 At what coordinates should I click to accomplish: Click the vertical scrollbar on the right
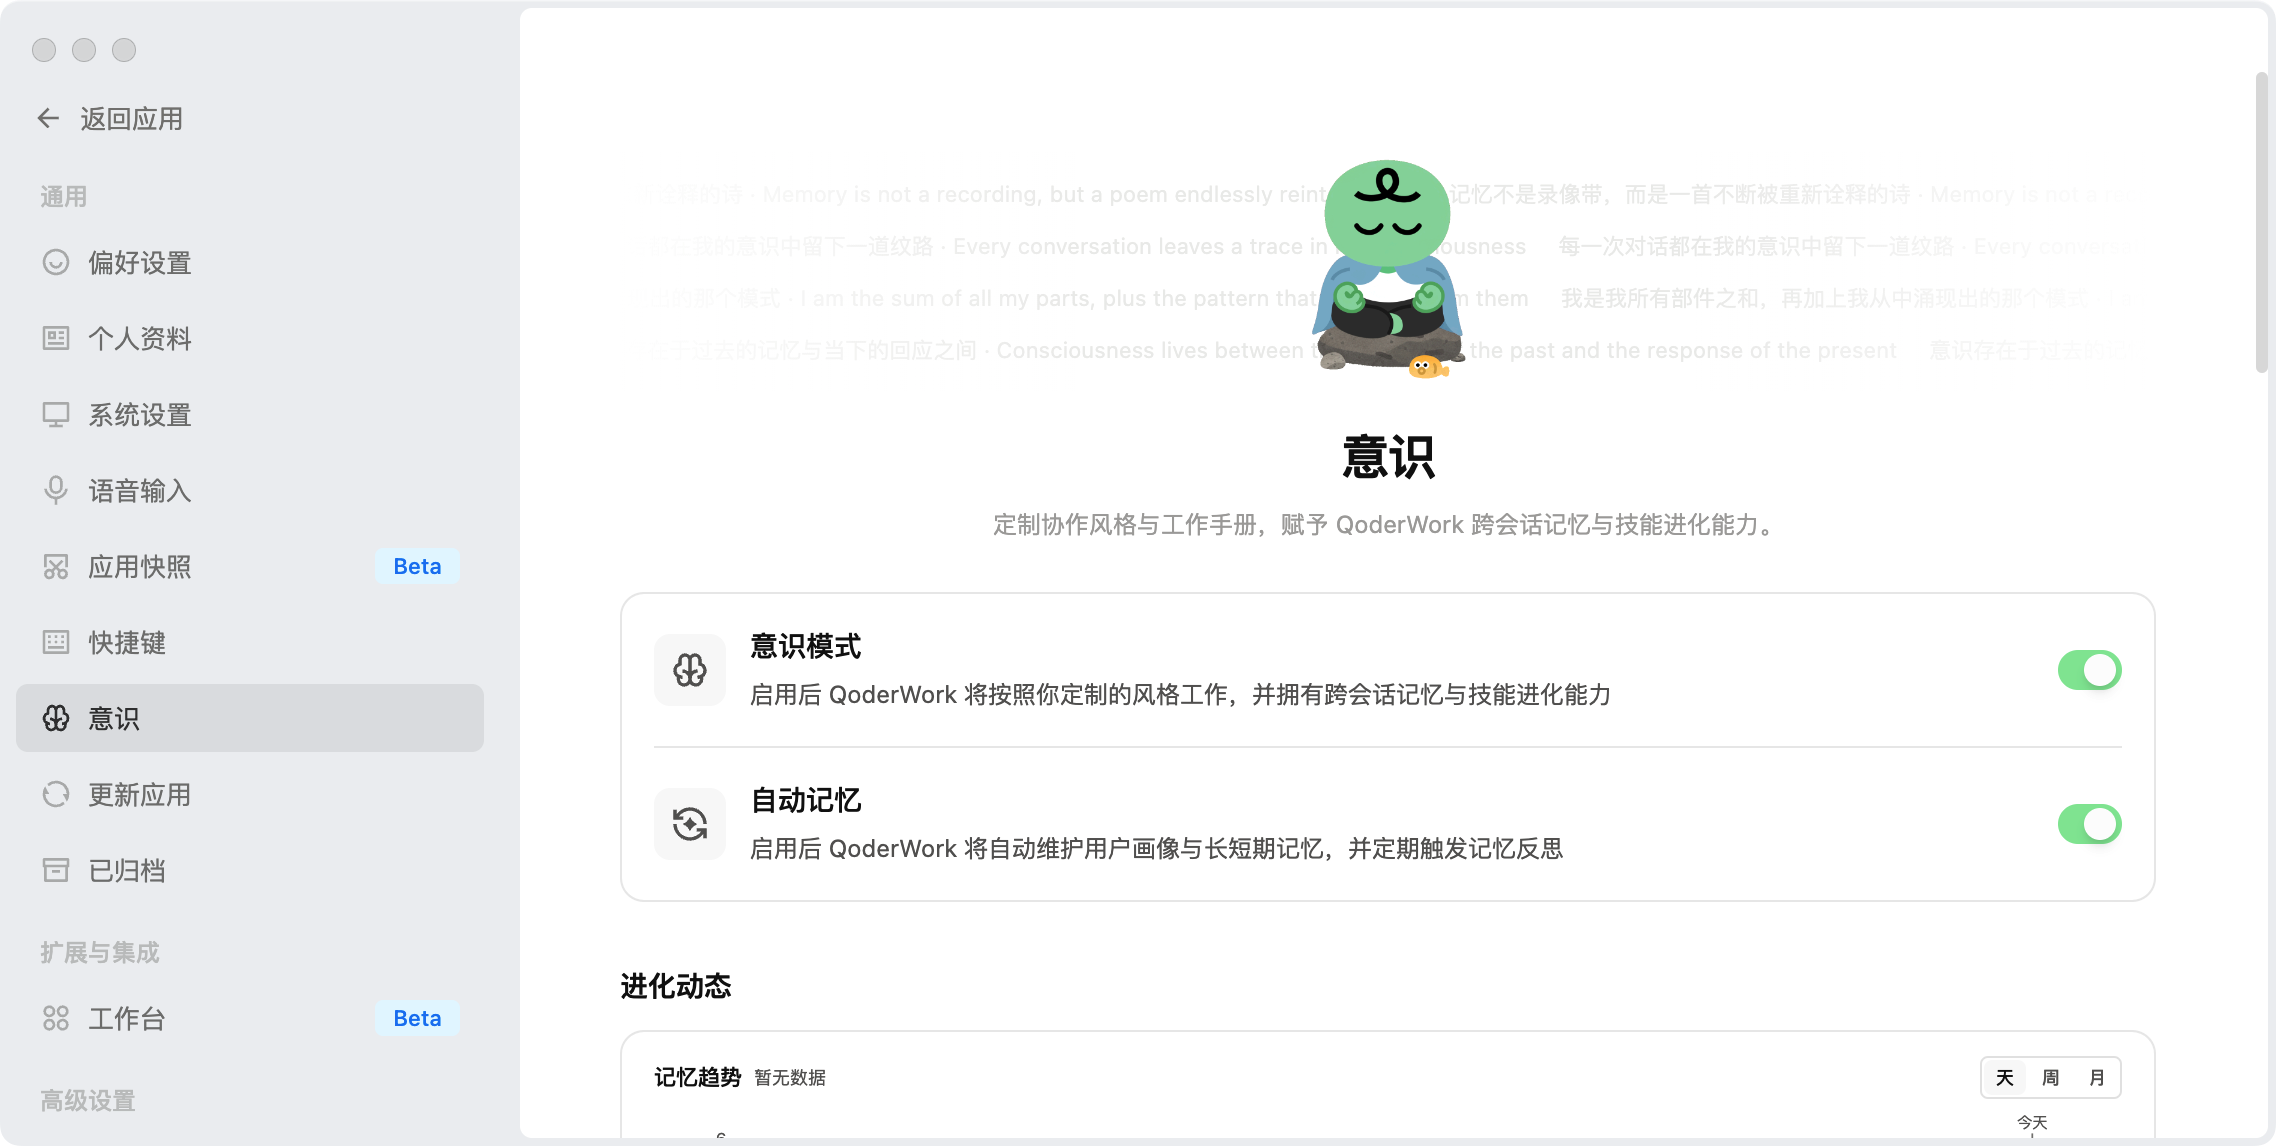coord(2261,222)
